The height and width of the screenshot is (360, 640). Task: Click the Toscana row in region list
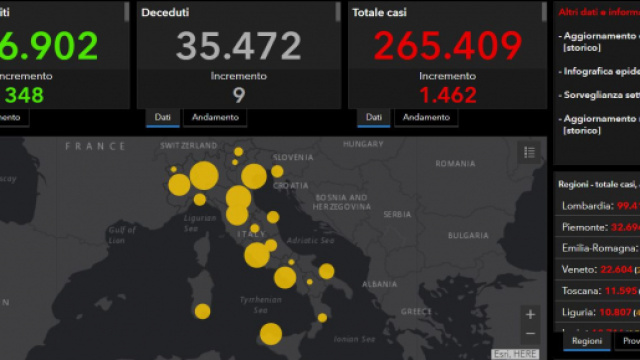tap(597, 291)
